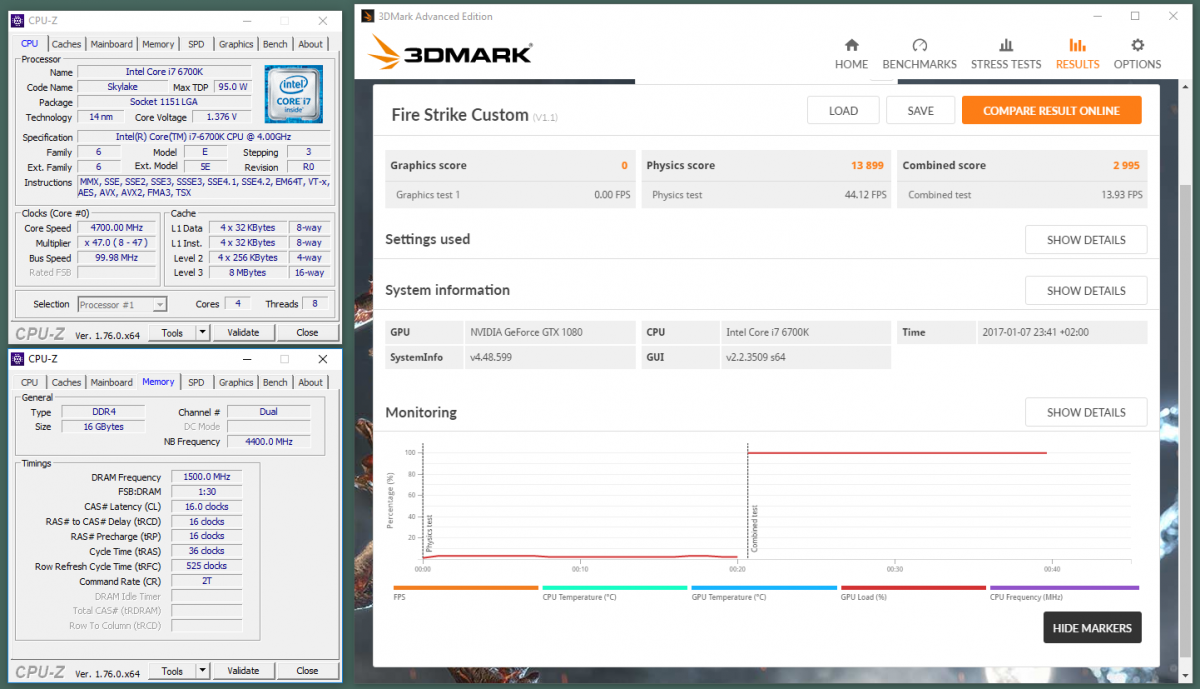
Task: Click the Intel Core i7 logo badge
Action: (x=293, y=94)
